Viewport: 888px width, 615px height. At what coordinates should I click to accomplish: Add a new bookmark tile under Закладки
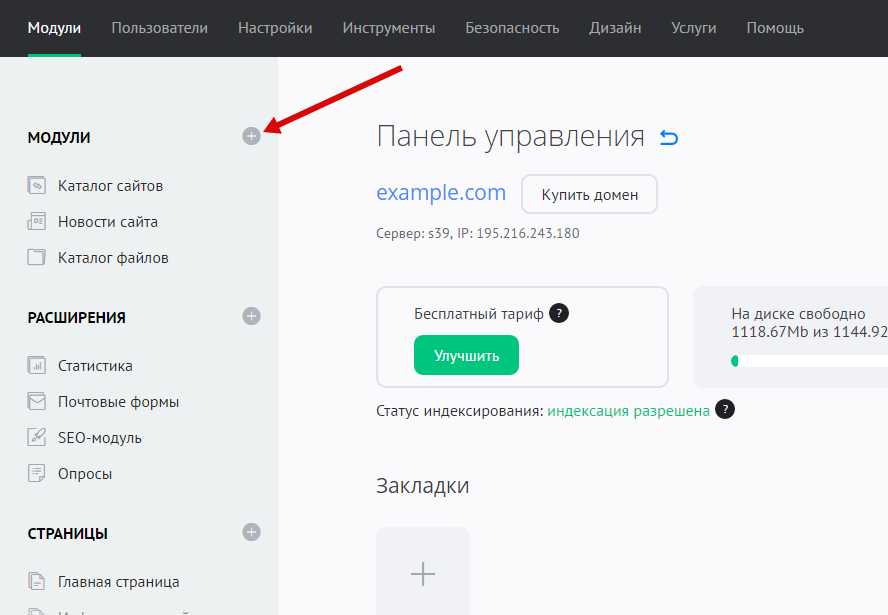tap(423, 573)
